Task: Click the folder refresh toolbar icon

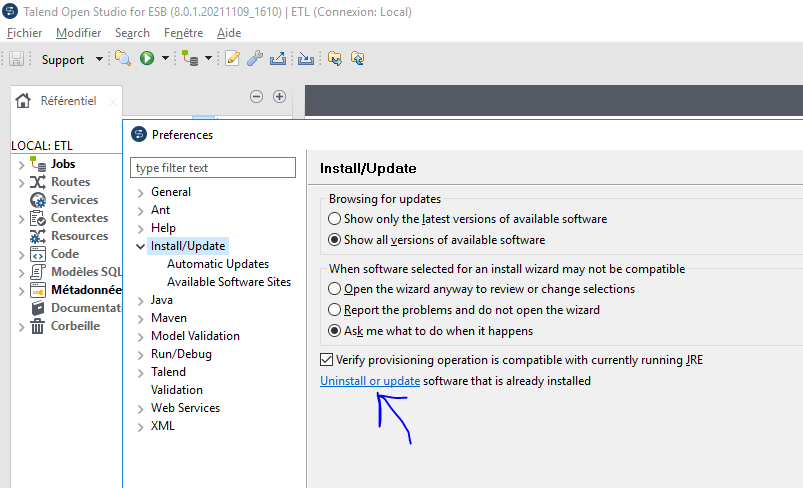Action: click(x=357, y=58)
